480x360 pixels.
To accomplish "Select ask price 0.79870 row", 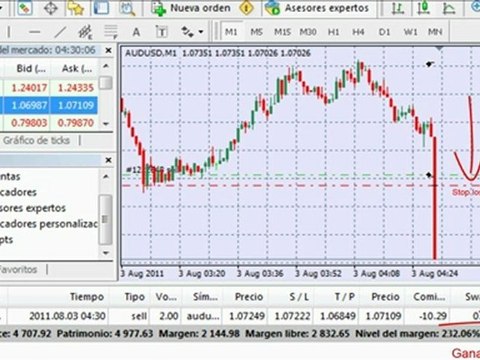I will pyautogui.click(x=76, y=123).
